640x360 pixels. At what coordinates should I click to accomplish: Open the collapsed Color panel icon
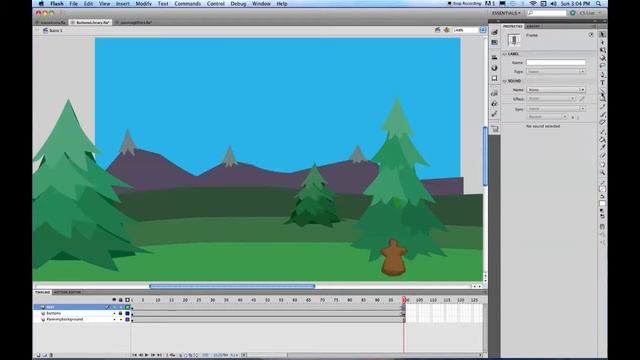click(x=495, y=32)
